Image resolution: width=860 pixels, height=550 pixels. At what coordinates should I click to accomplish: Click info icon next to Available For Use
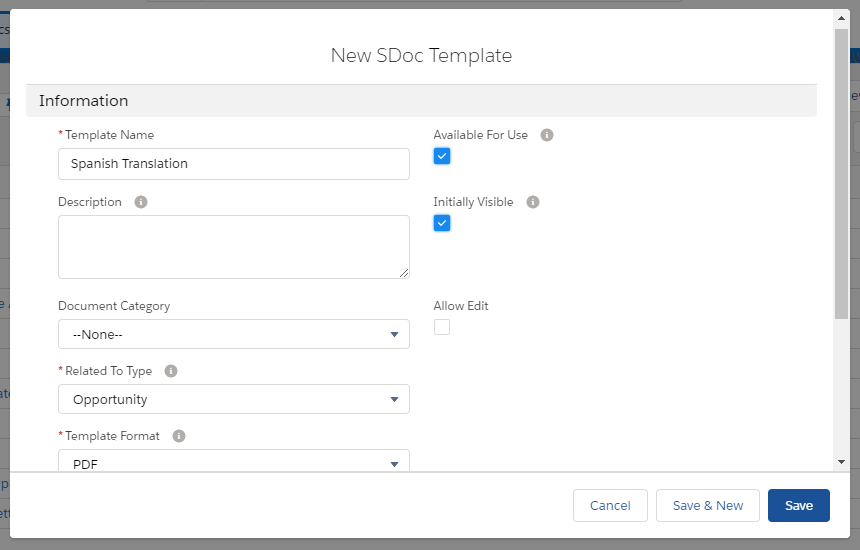click(x=547, y=135)
